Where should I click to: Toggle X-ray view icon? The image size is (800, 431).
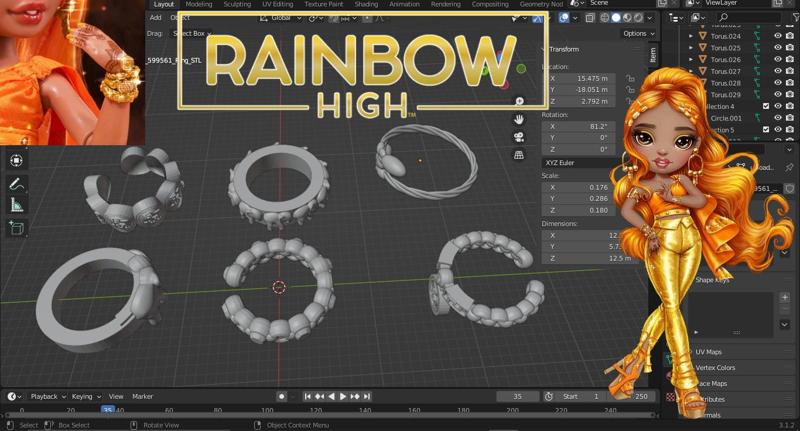pos(590,18)
